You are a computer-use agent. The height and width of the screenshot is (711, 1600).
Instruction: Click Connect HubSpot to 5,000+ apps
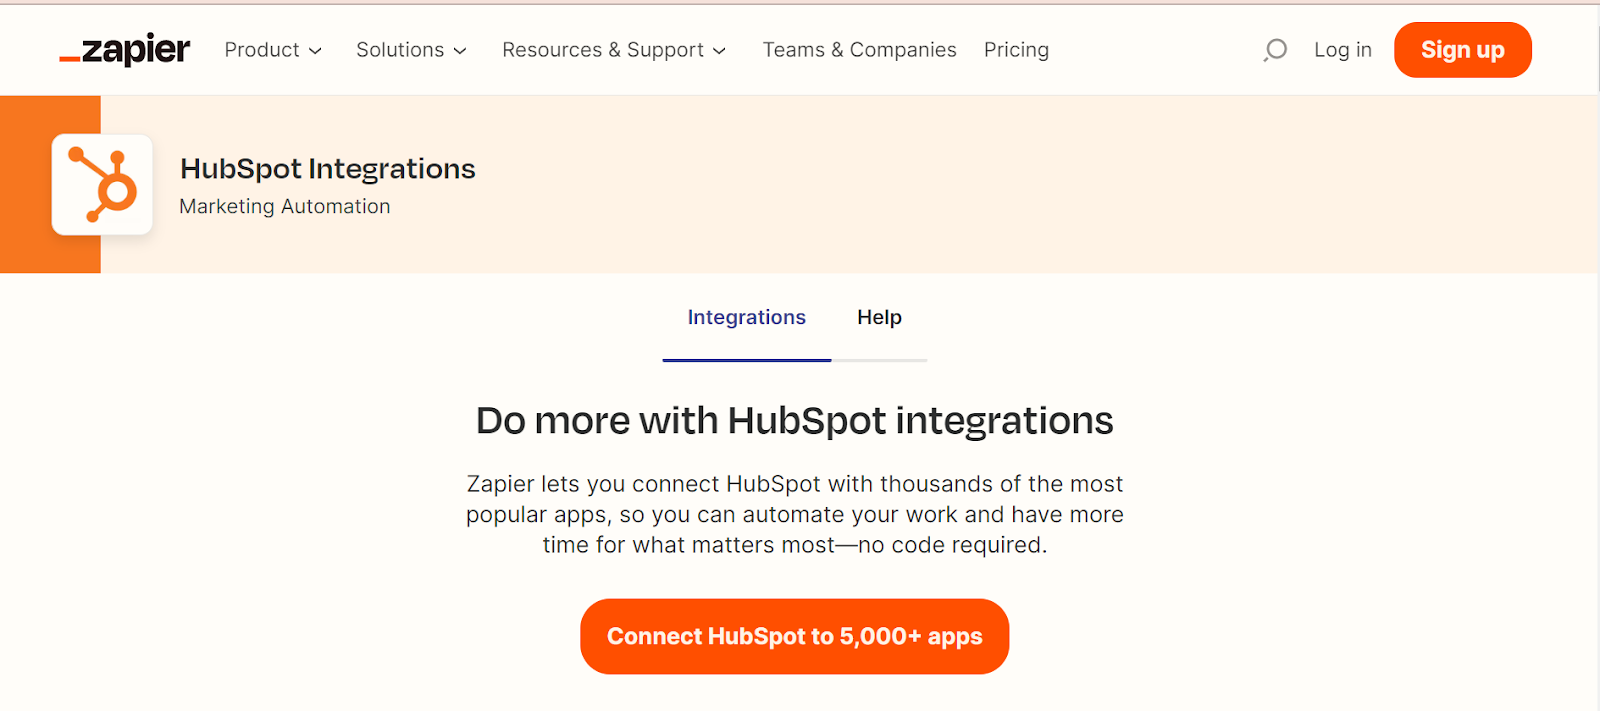[794, 636]
